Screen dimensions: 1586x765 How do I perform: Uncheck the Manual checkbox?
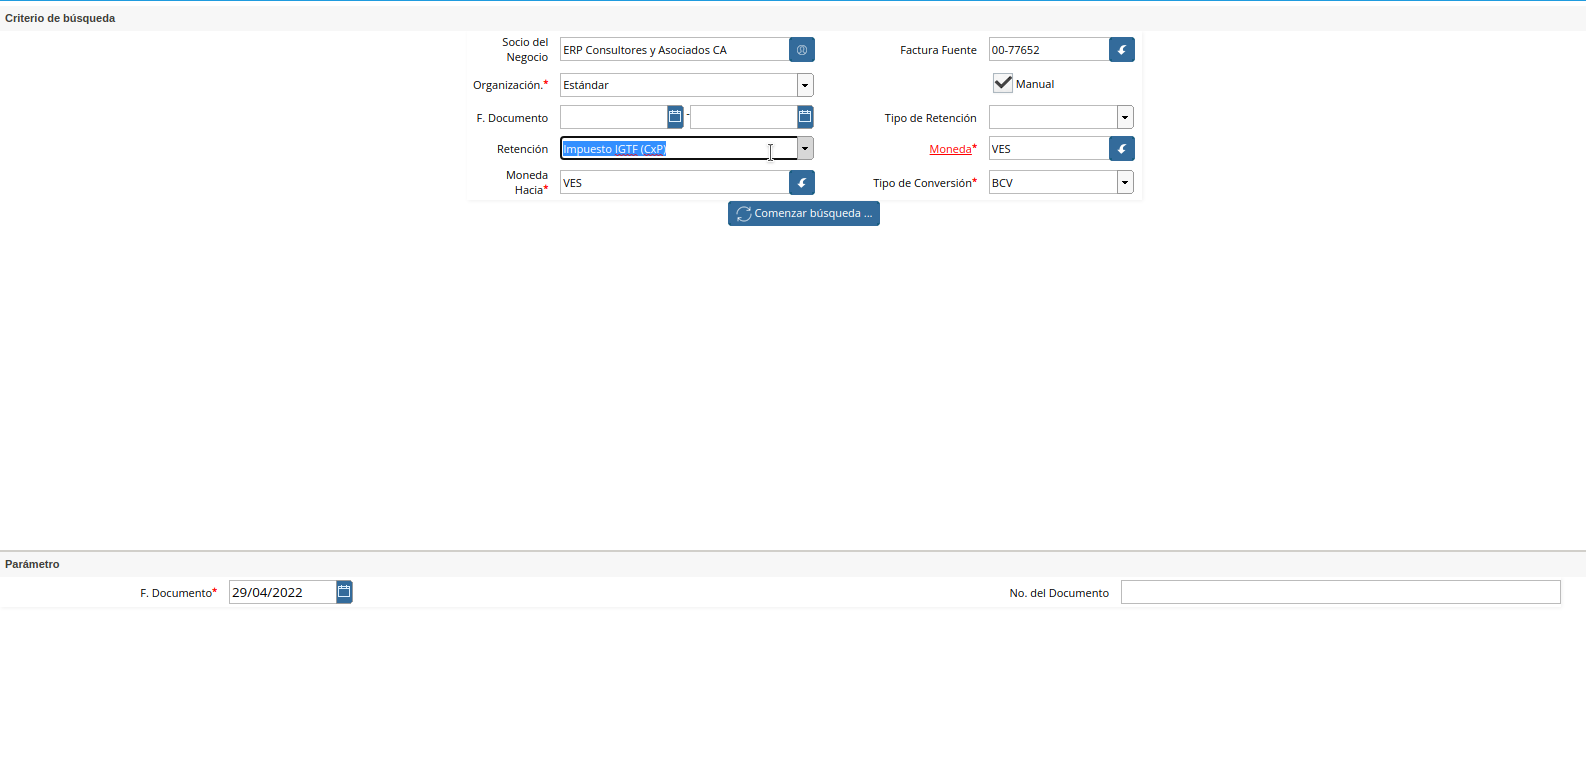1003,83
